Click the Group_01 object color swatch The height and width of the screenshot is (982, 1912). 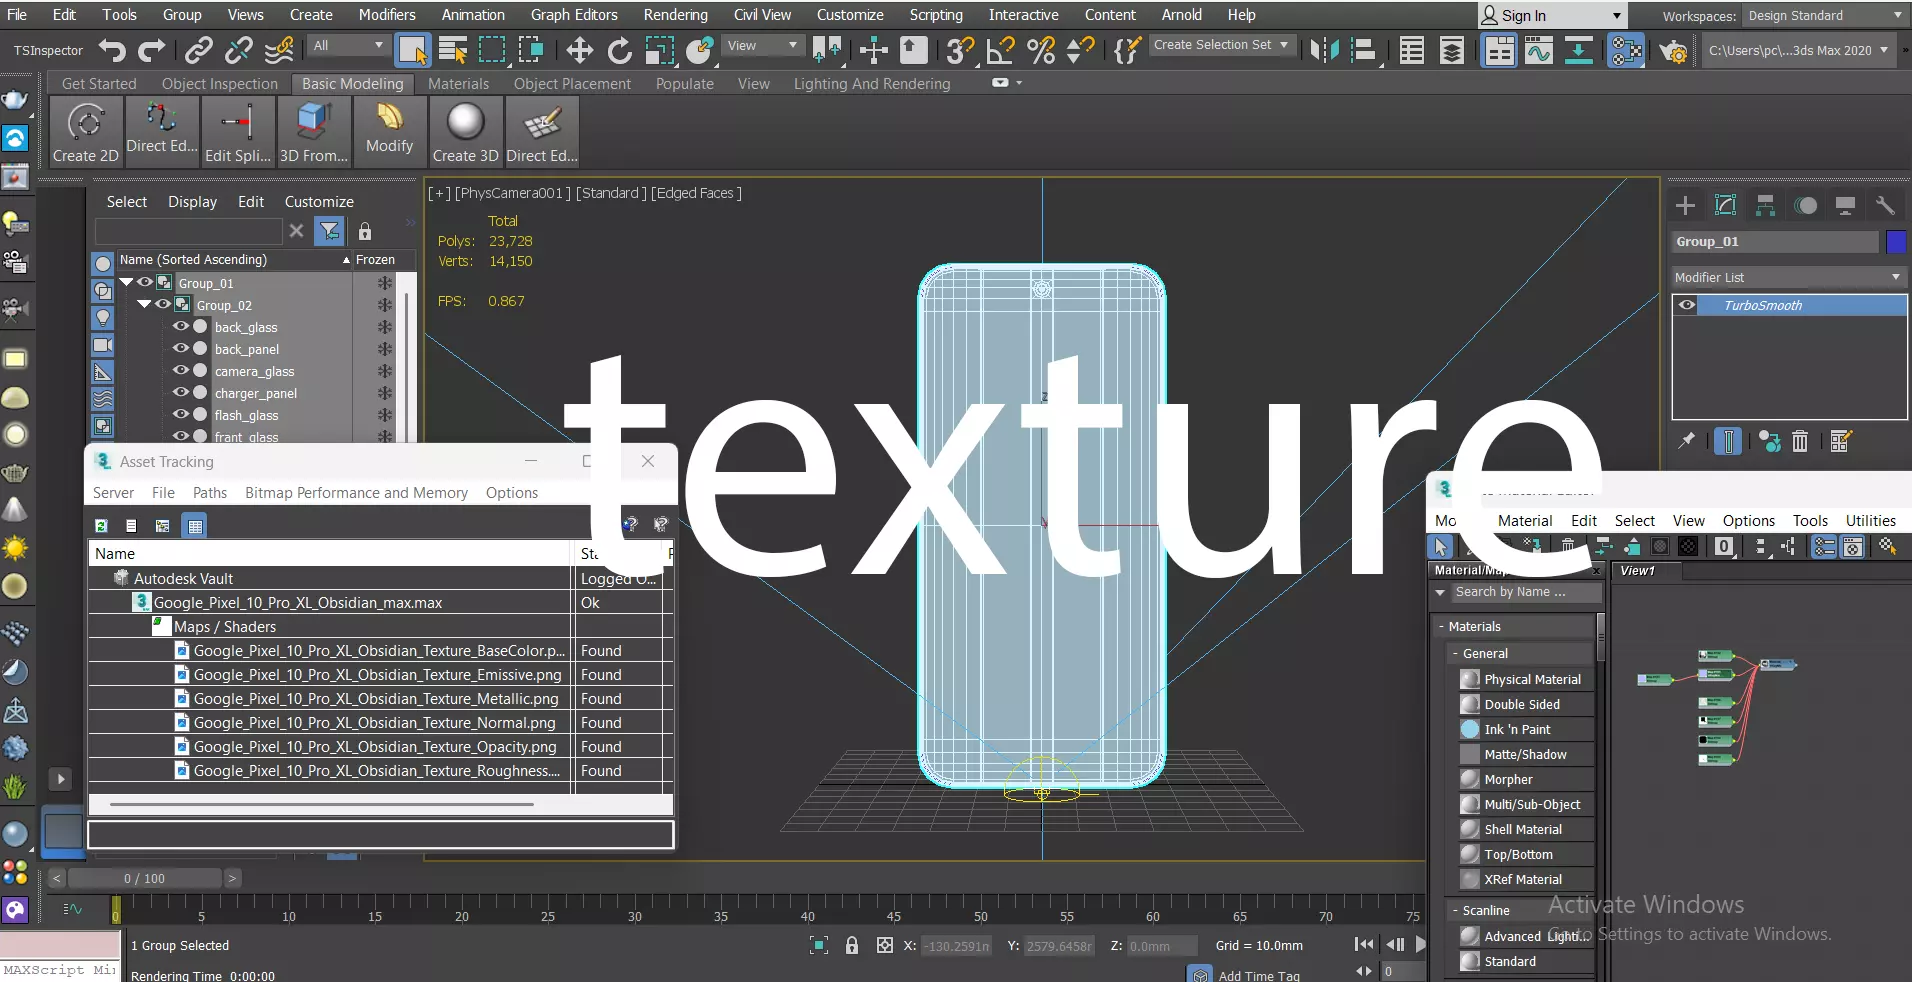click(x=1896, y=242)
